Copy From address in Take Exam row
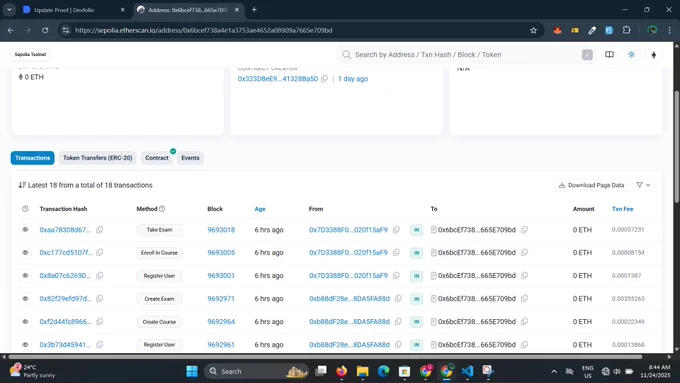The image size is (680, 383). click(x=396, y=229)
